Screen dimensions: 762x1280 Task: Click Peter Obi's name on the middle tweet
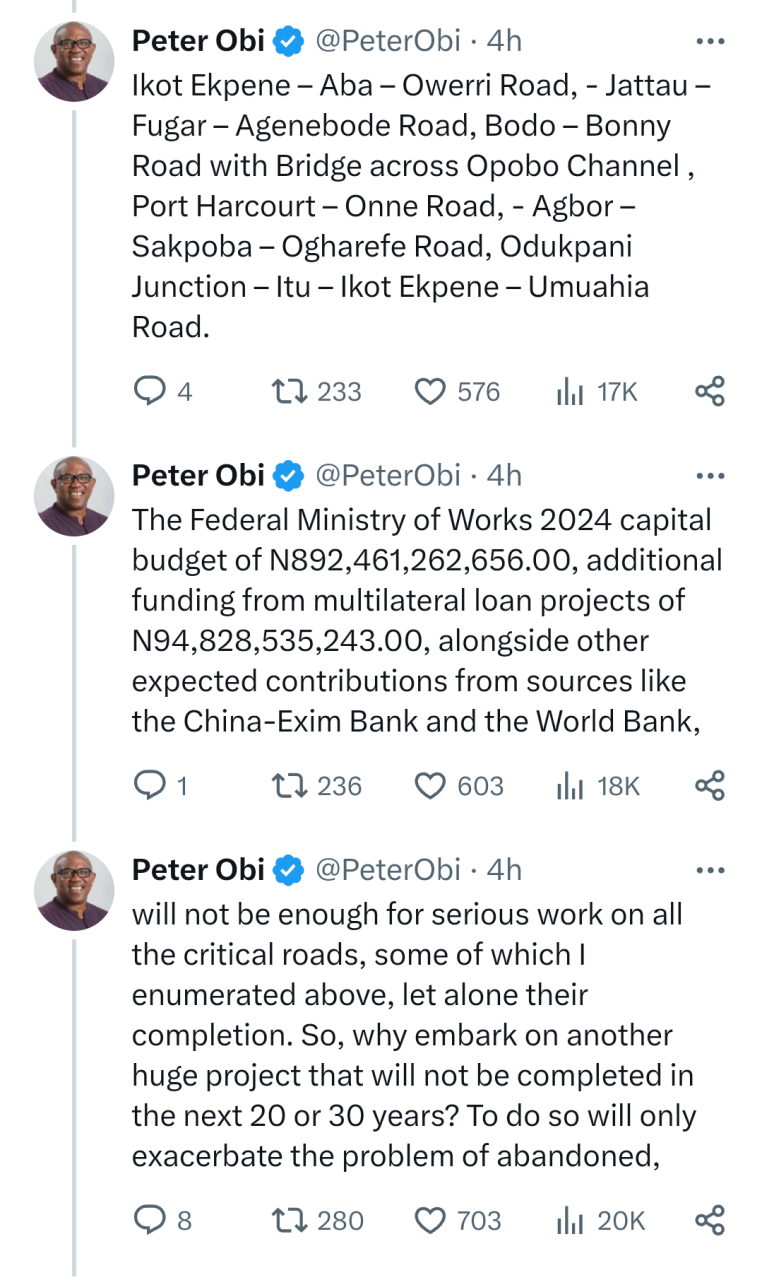[197, 475]
